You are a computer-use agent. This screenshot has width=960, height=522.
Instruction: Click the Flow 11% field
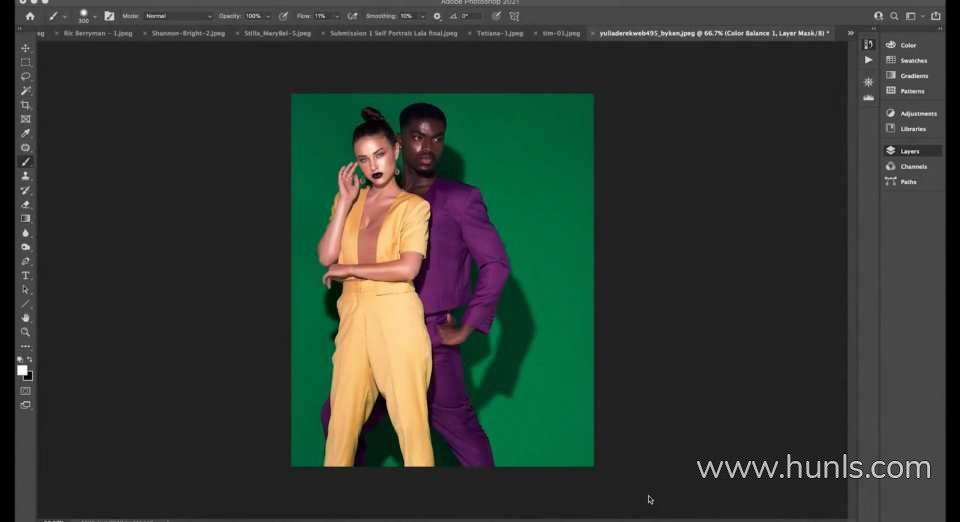click(x=322, y=16)
